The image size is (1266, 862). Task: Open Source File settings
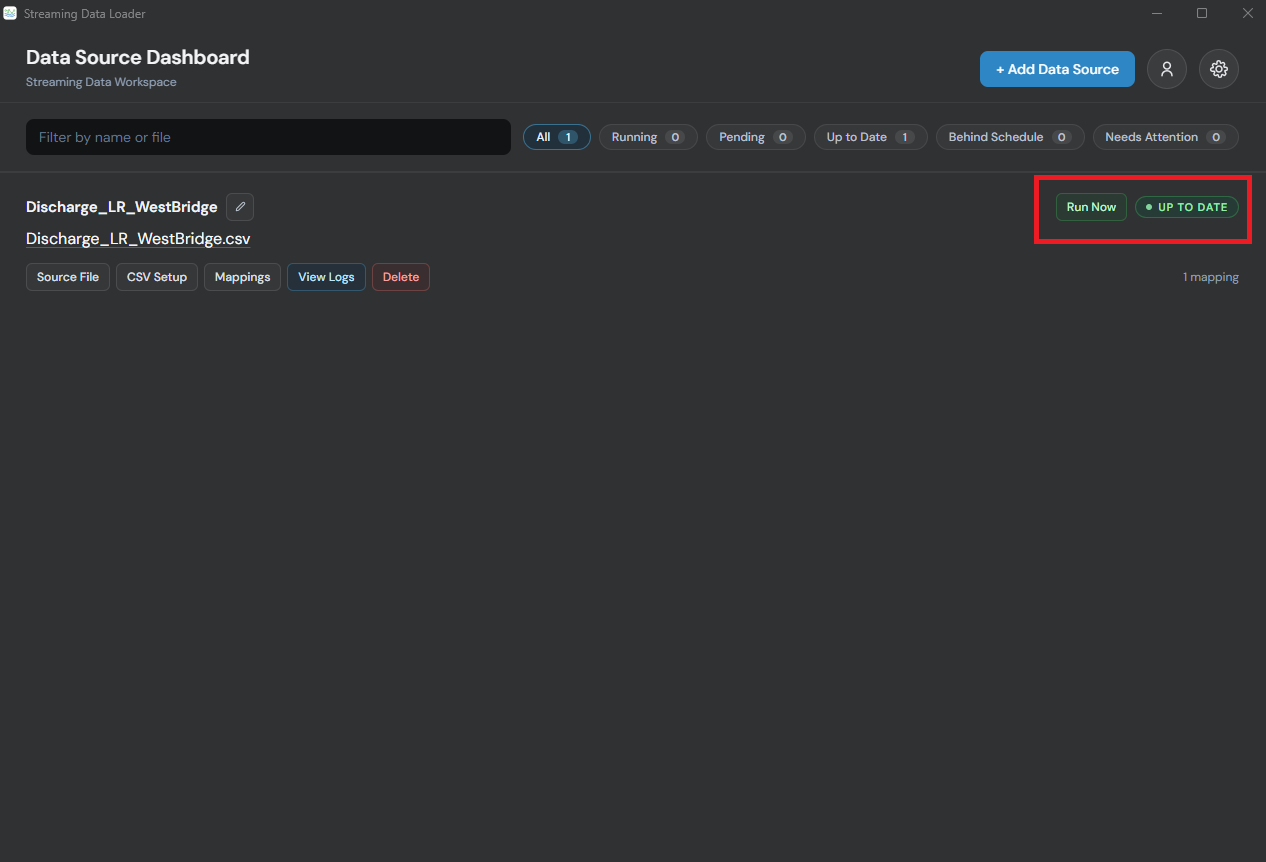(68, 277)
